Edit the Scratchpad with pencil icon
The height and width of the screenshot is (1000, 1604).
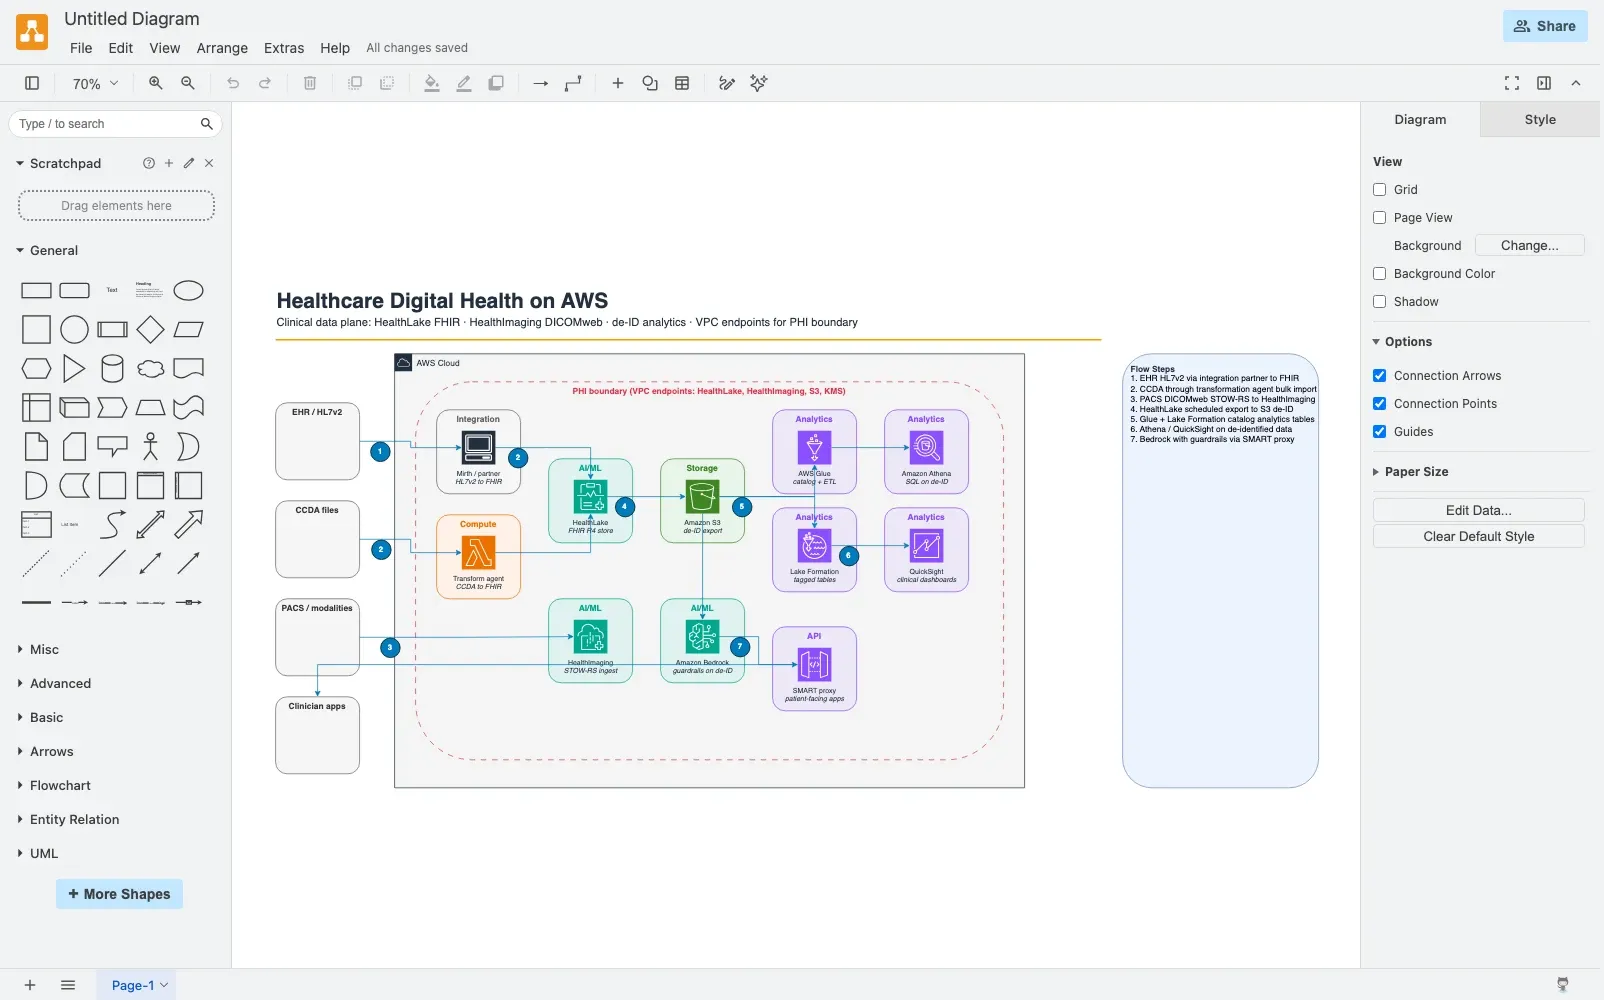(x=189, y=163)
